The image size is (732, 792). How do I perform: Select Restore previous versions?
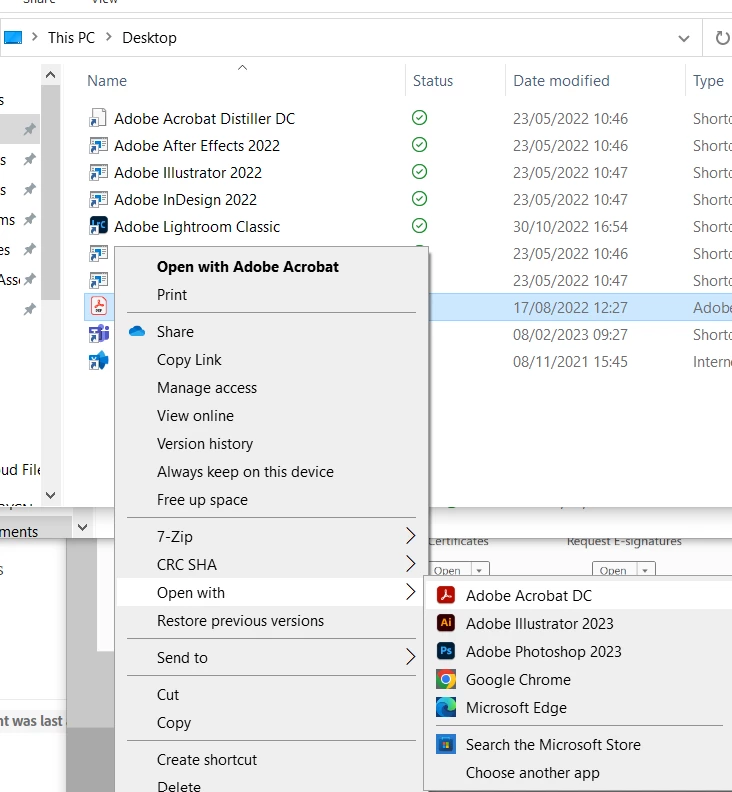pos(240,620)
